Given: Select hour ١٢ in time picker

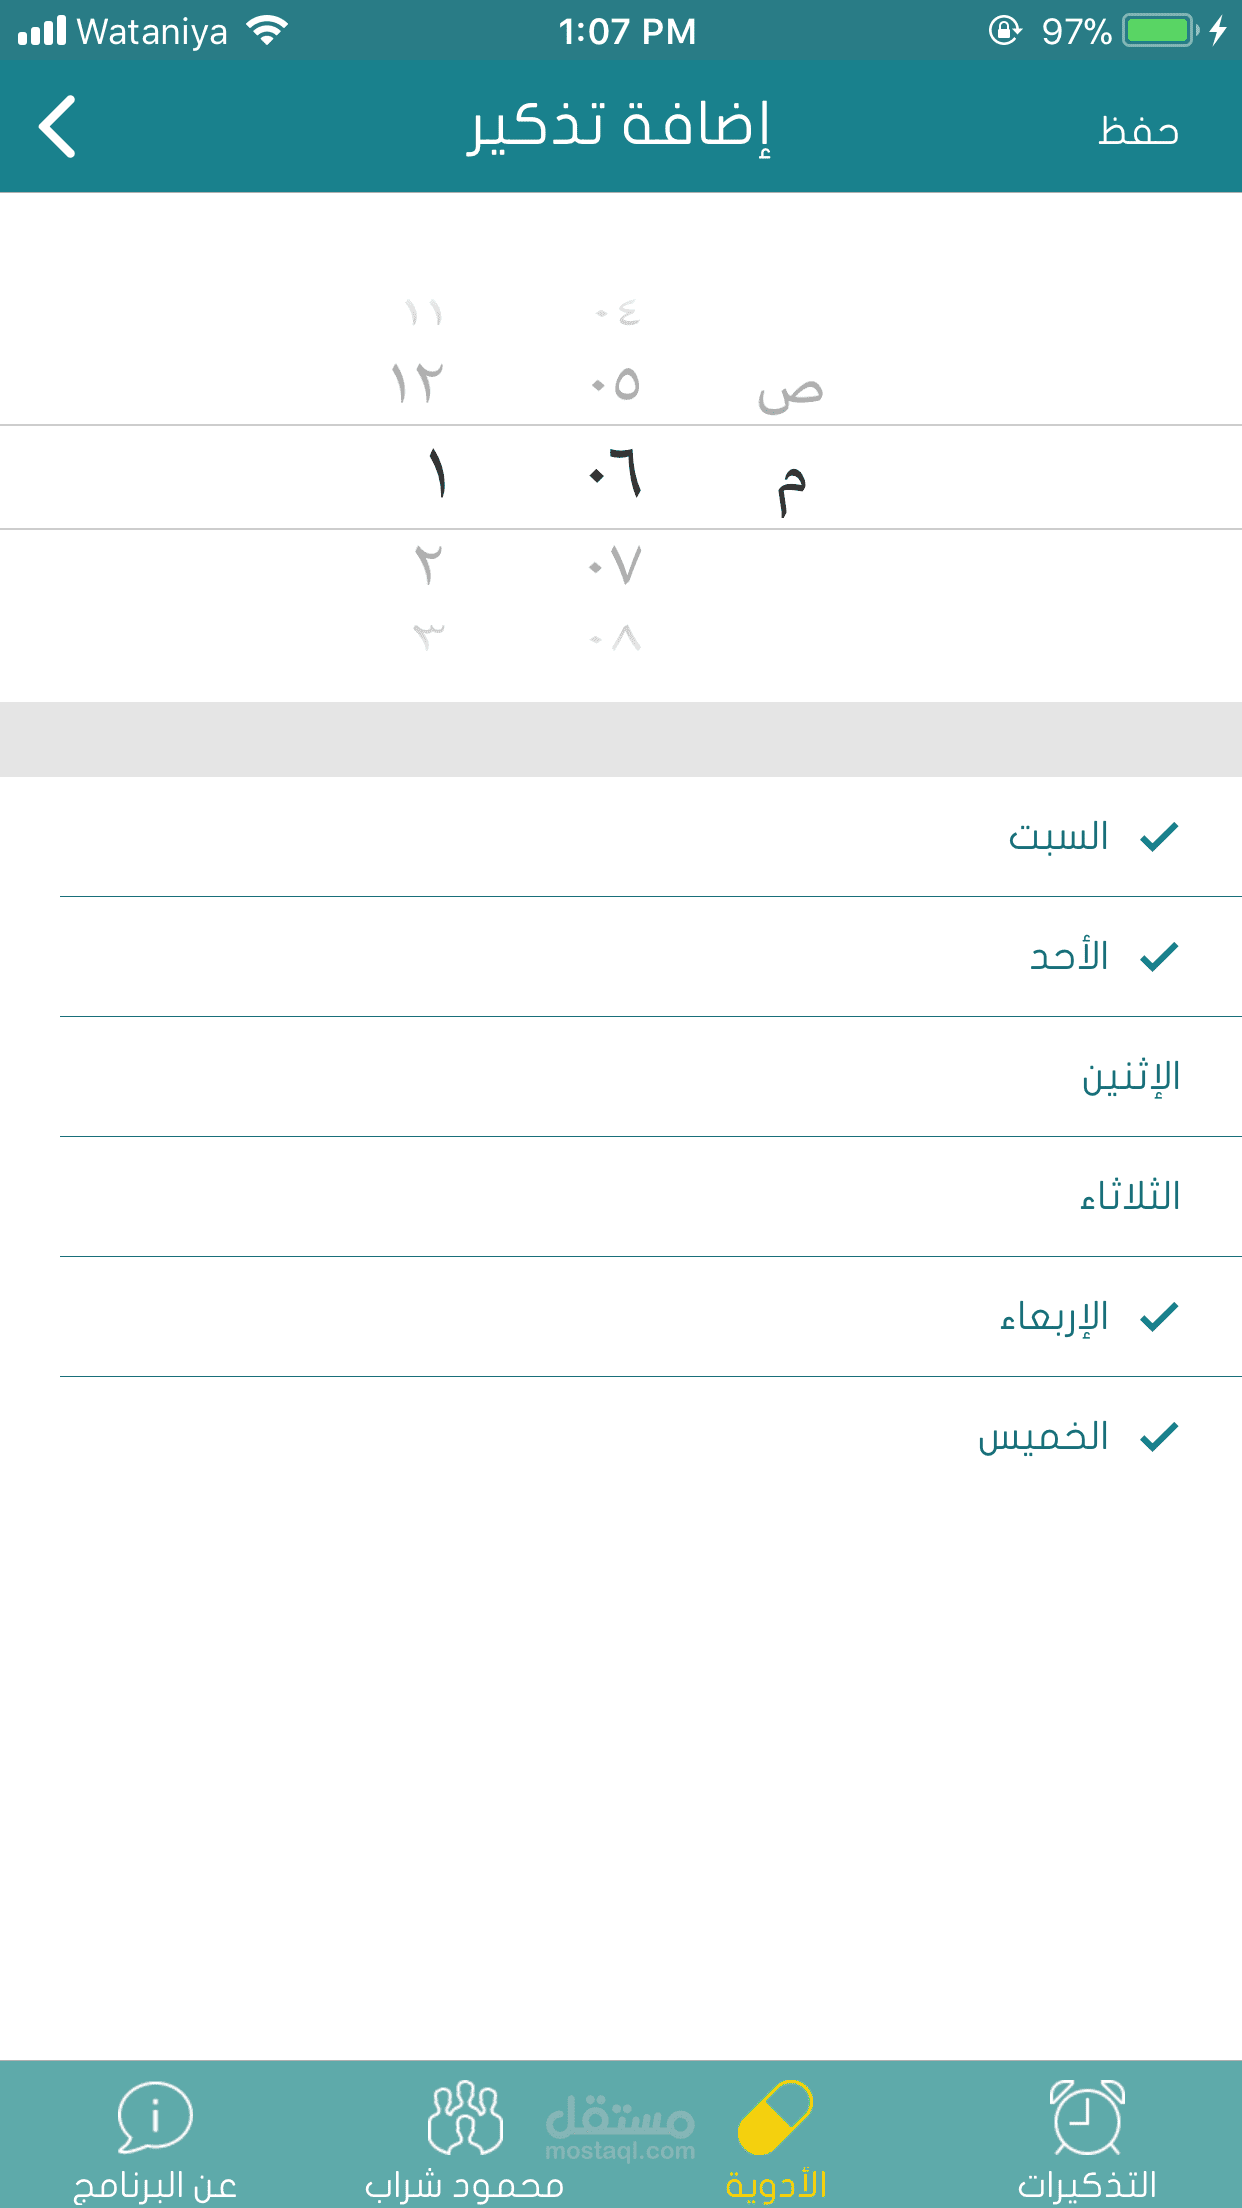Looking at the screenshot, I should click(417, 384).
